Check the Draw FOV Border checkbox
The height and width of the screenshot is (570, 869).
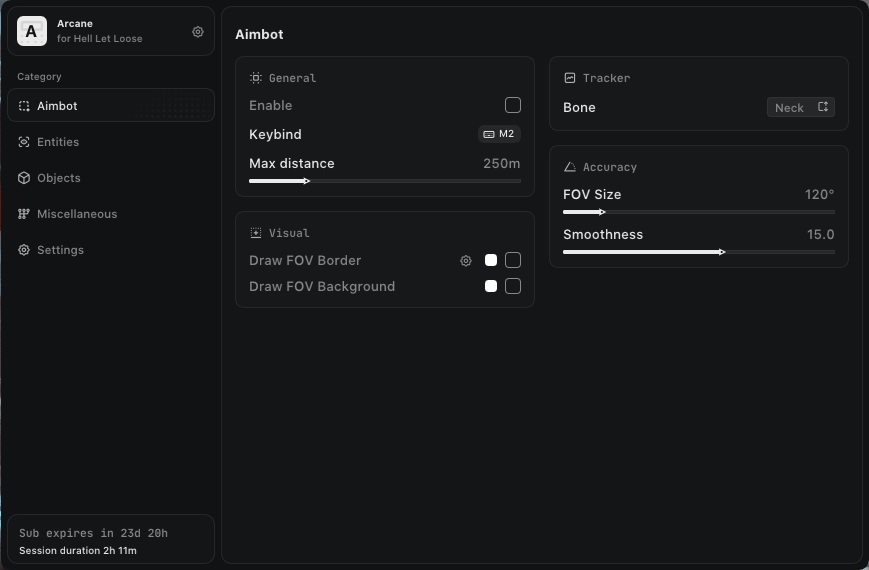pos(513,260)
